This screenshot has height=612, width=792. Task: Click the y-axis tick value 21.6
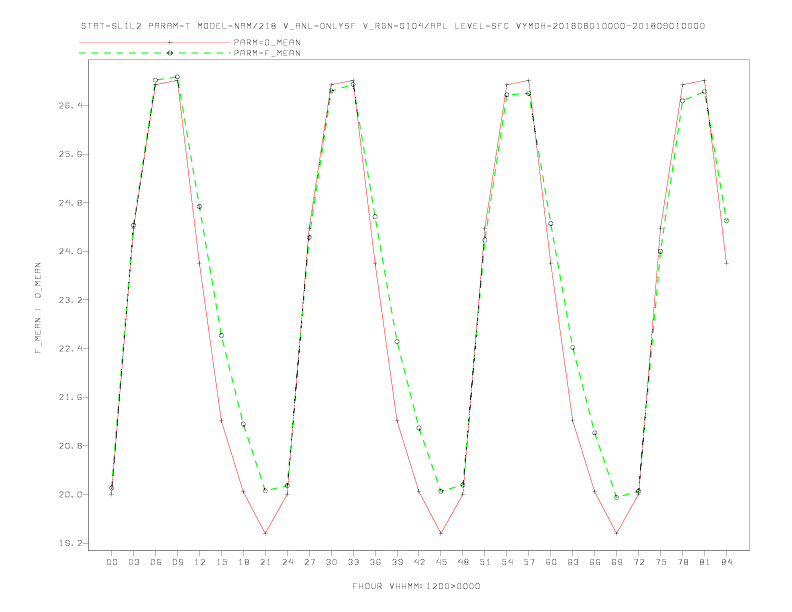point(70,397)
